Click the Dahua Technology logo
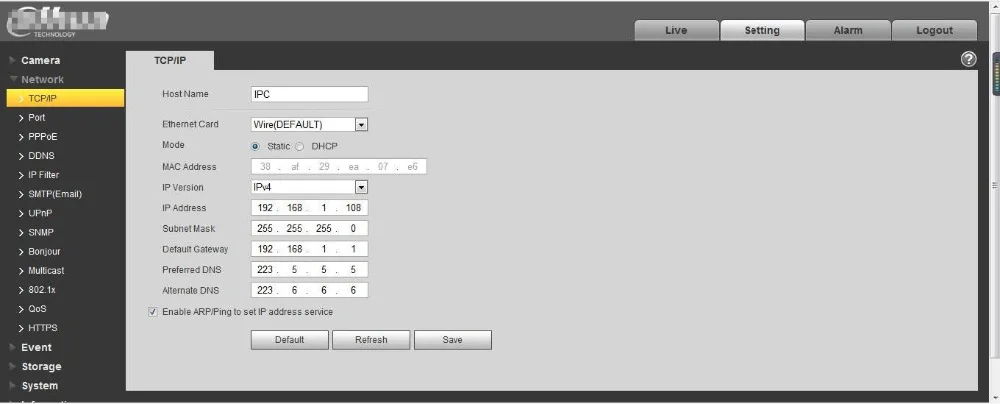 point(58,24)
